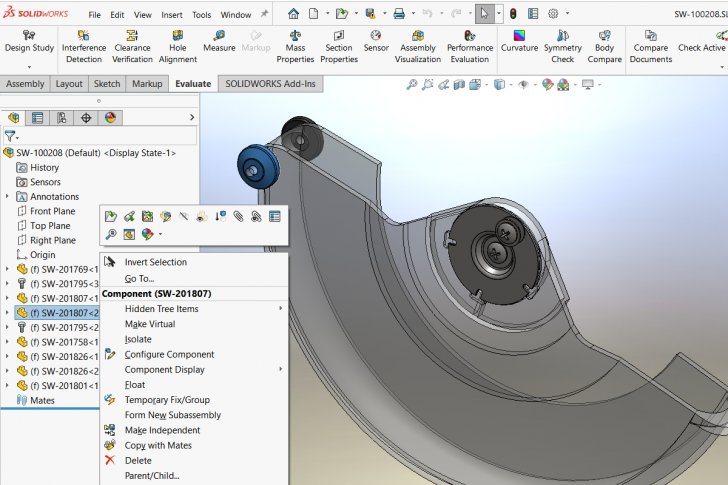Viewport: 728px width, 485px height.
Task: Open File Properties icon in title toolbar
Action: click(x=533, y=14)
